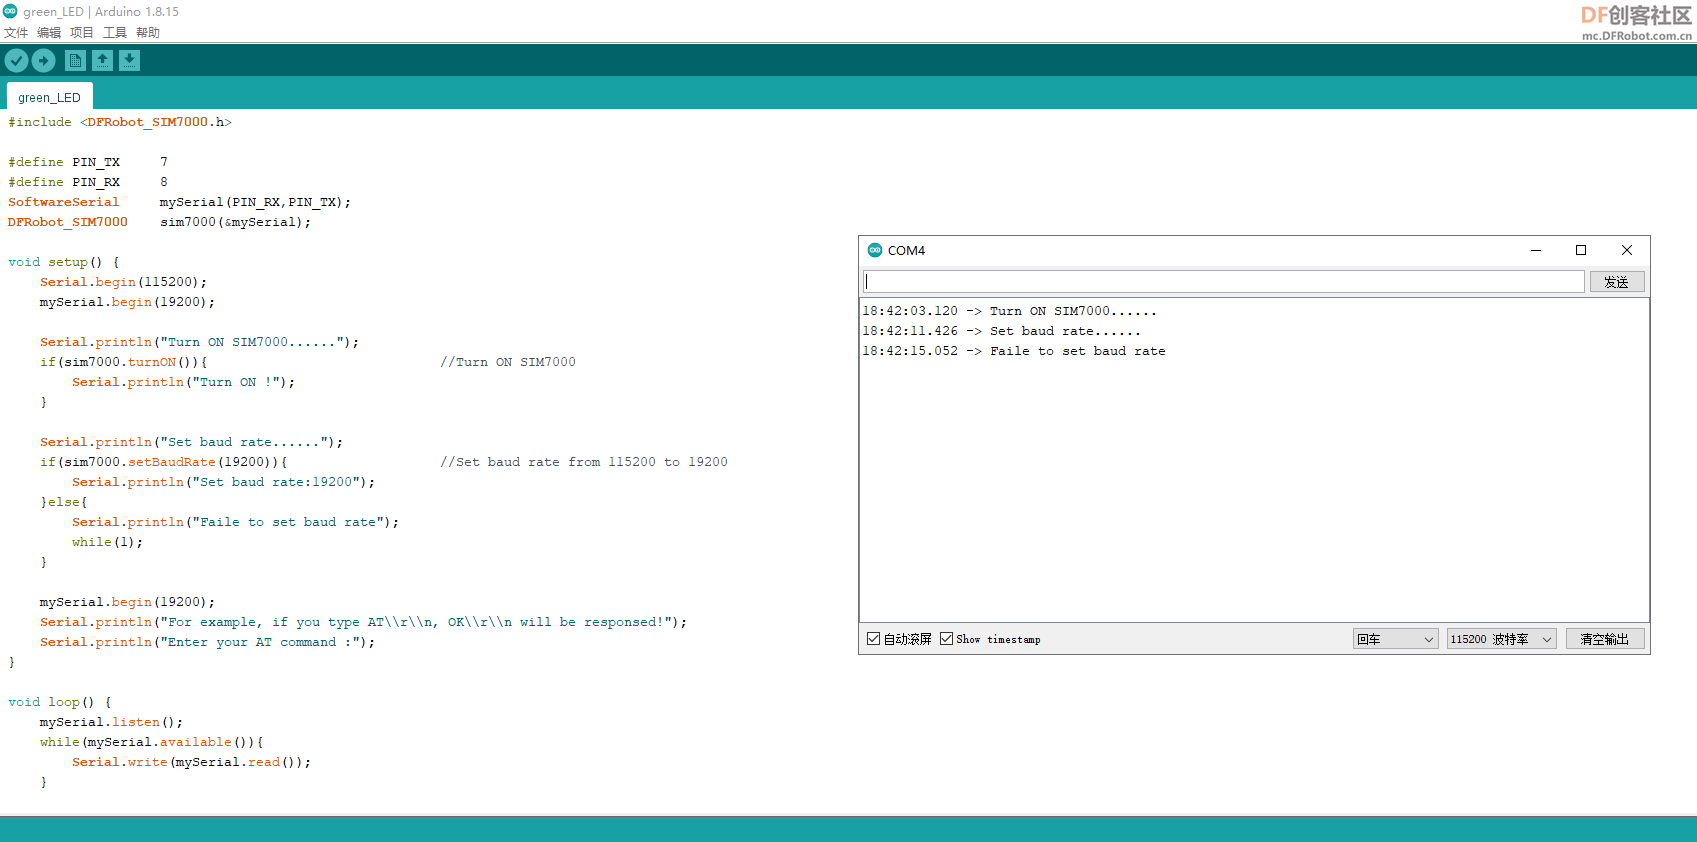Save the sketch with the Save icon
Viewport: 1697px width, 842px height.
(129, 61)
